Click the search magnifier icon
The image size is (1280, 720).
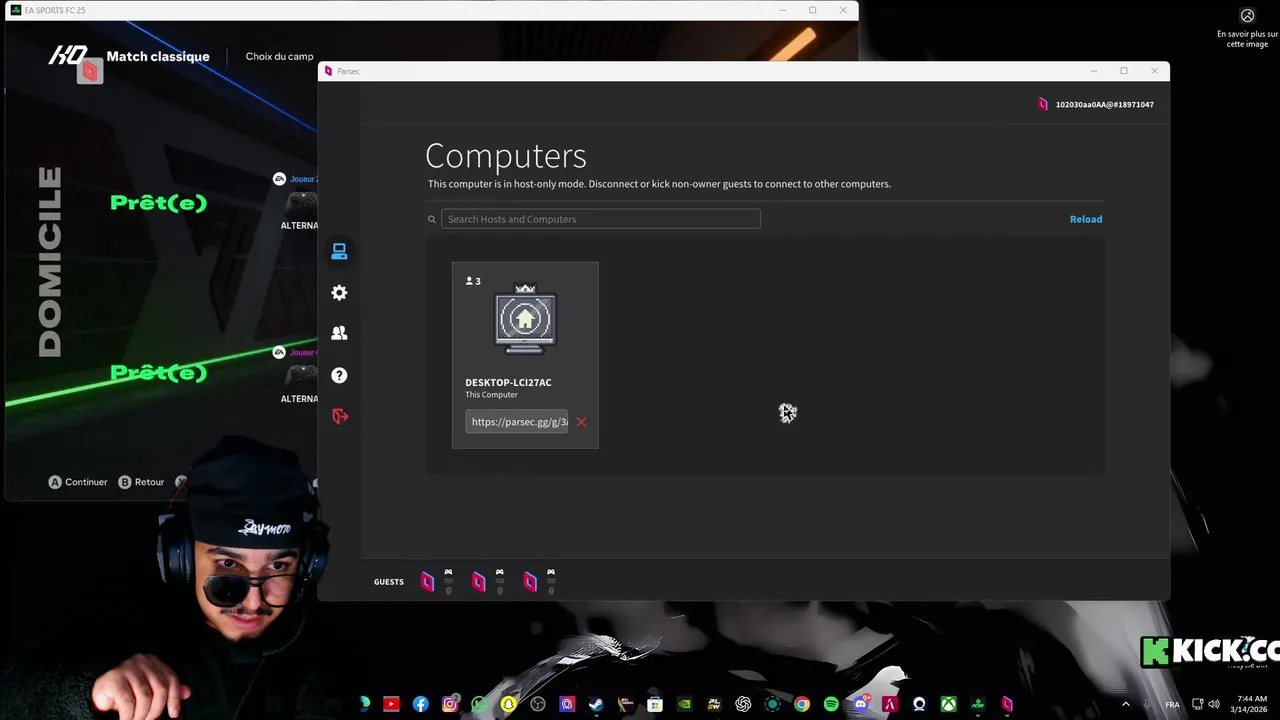tap(432, 219)
